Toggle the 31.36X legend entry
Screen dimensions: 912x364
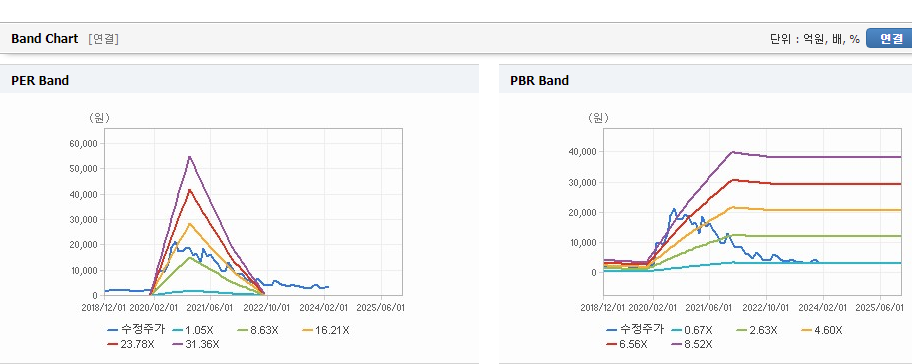[196, 344]
